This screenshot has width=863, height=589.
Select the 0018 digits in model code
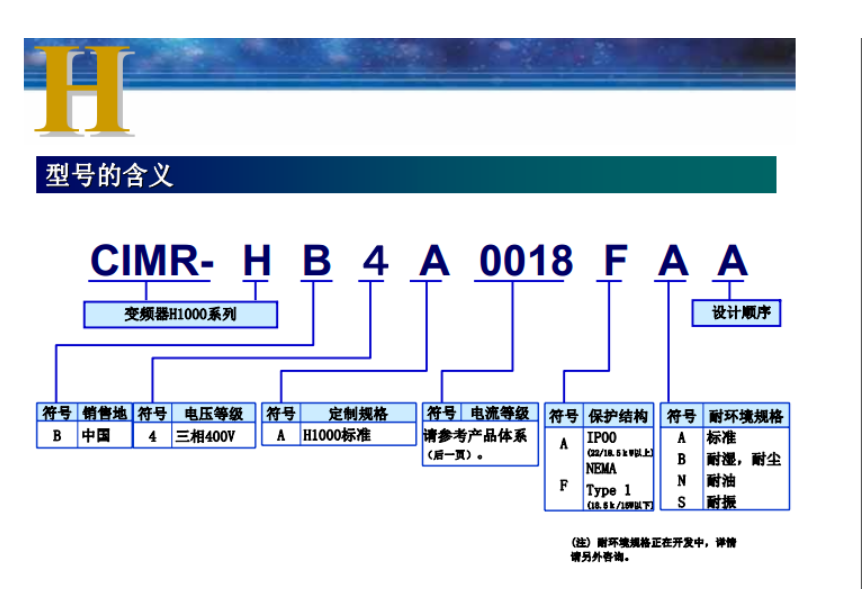(525, 262)
